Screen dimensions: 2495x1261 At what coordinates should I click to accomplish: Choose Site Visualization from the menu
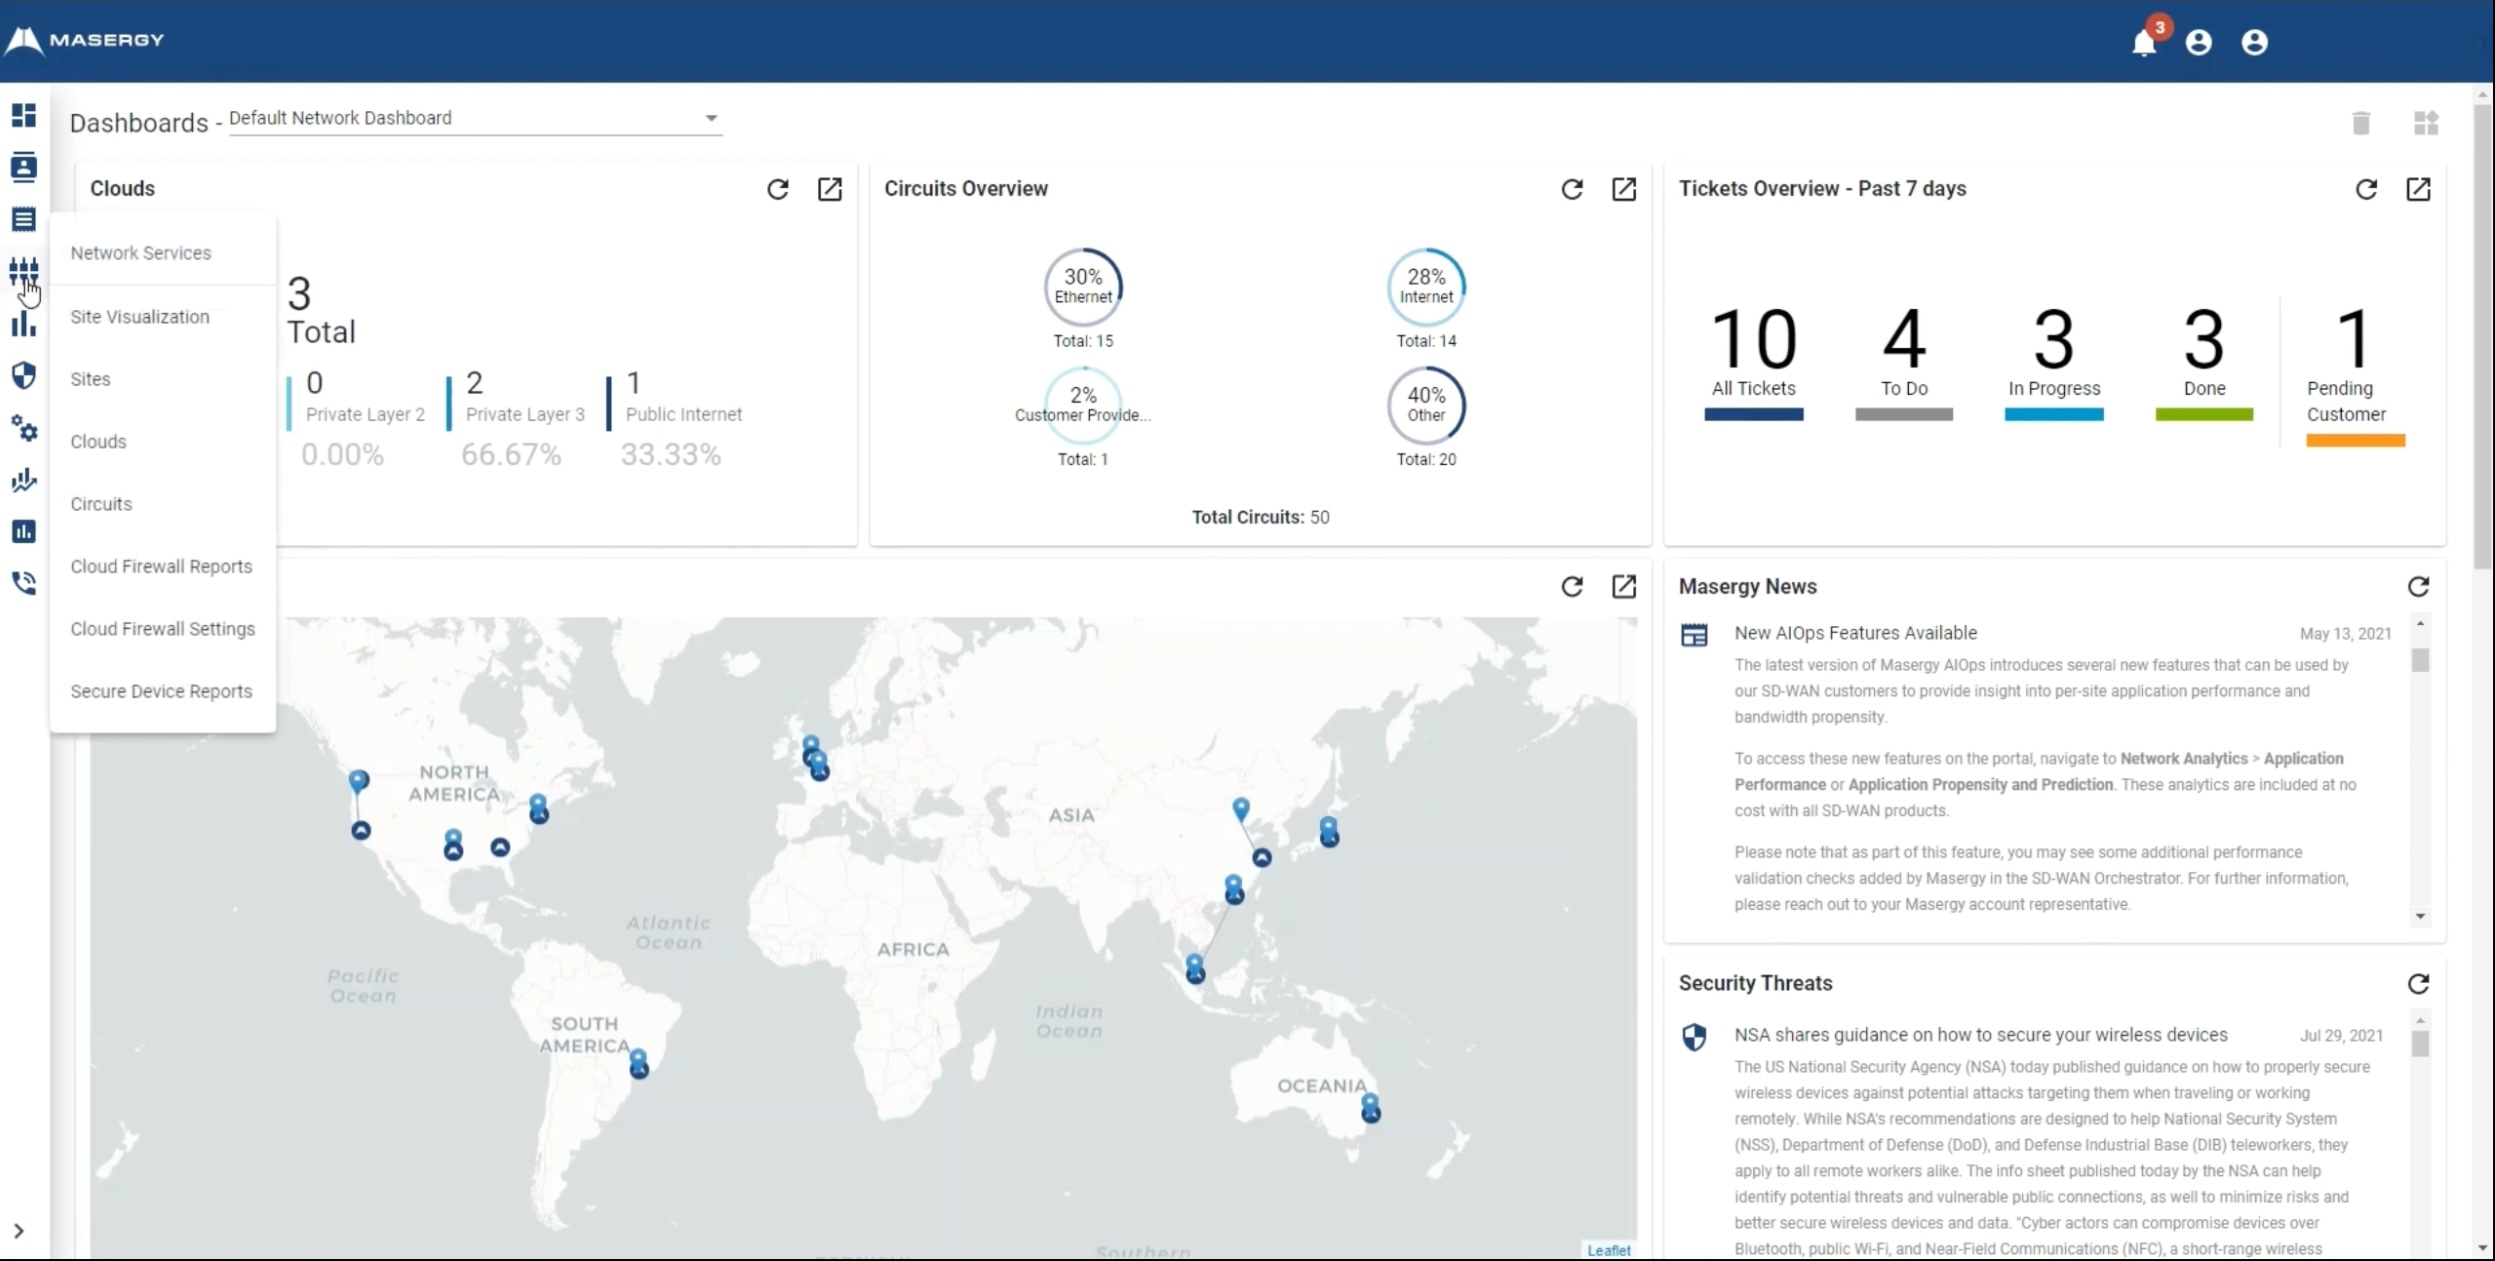pos(140,317)
